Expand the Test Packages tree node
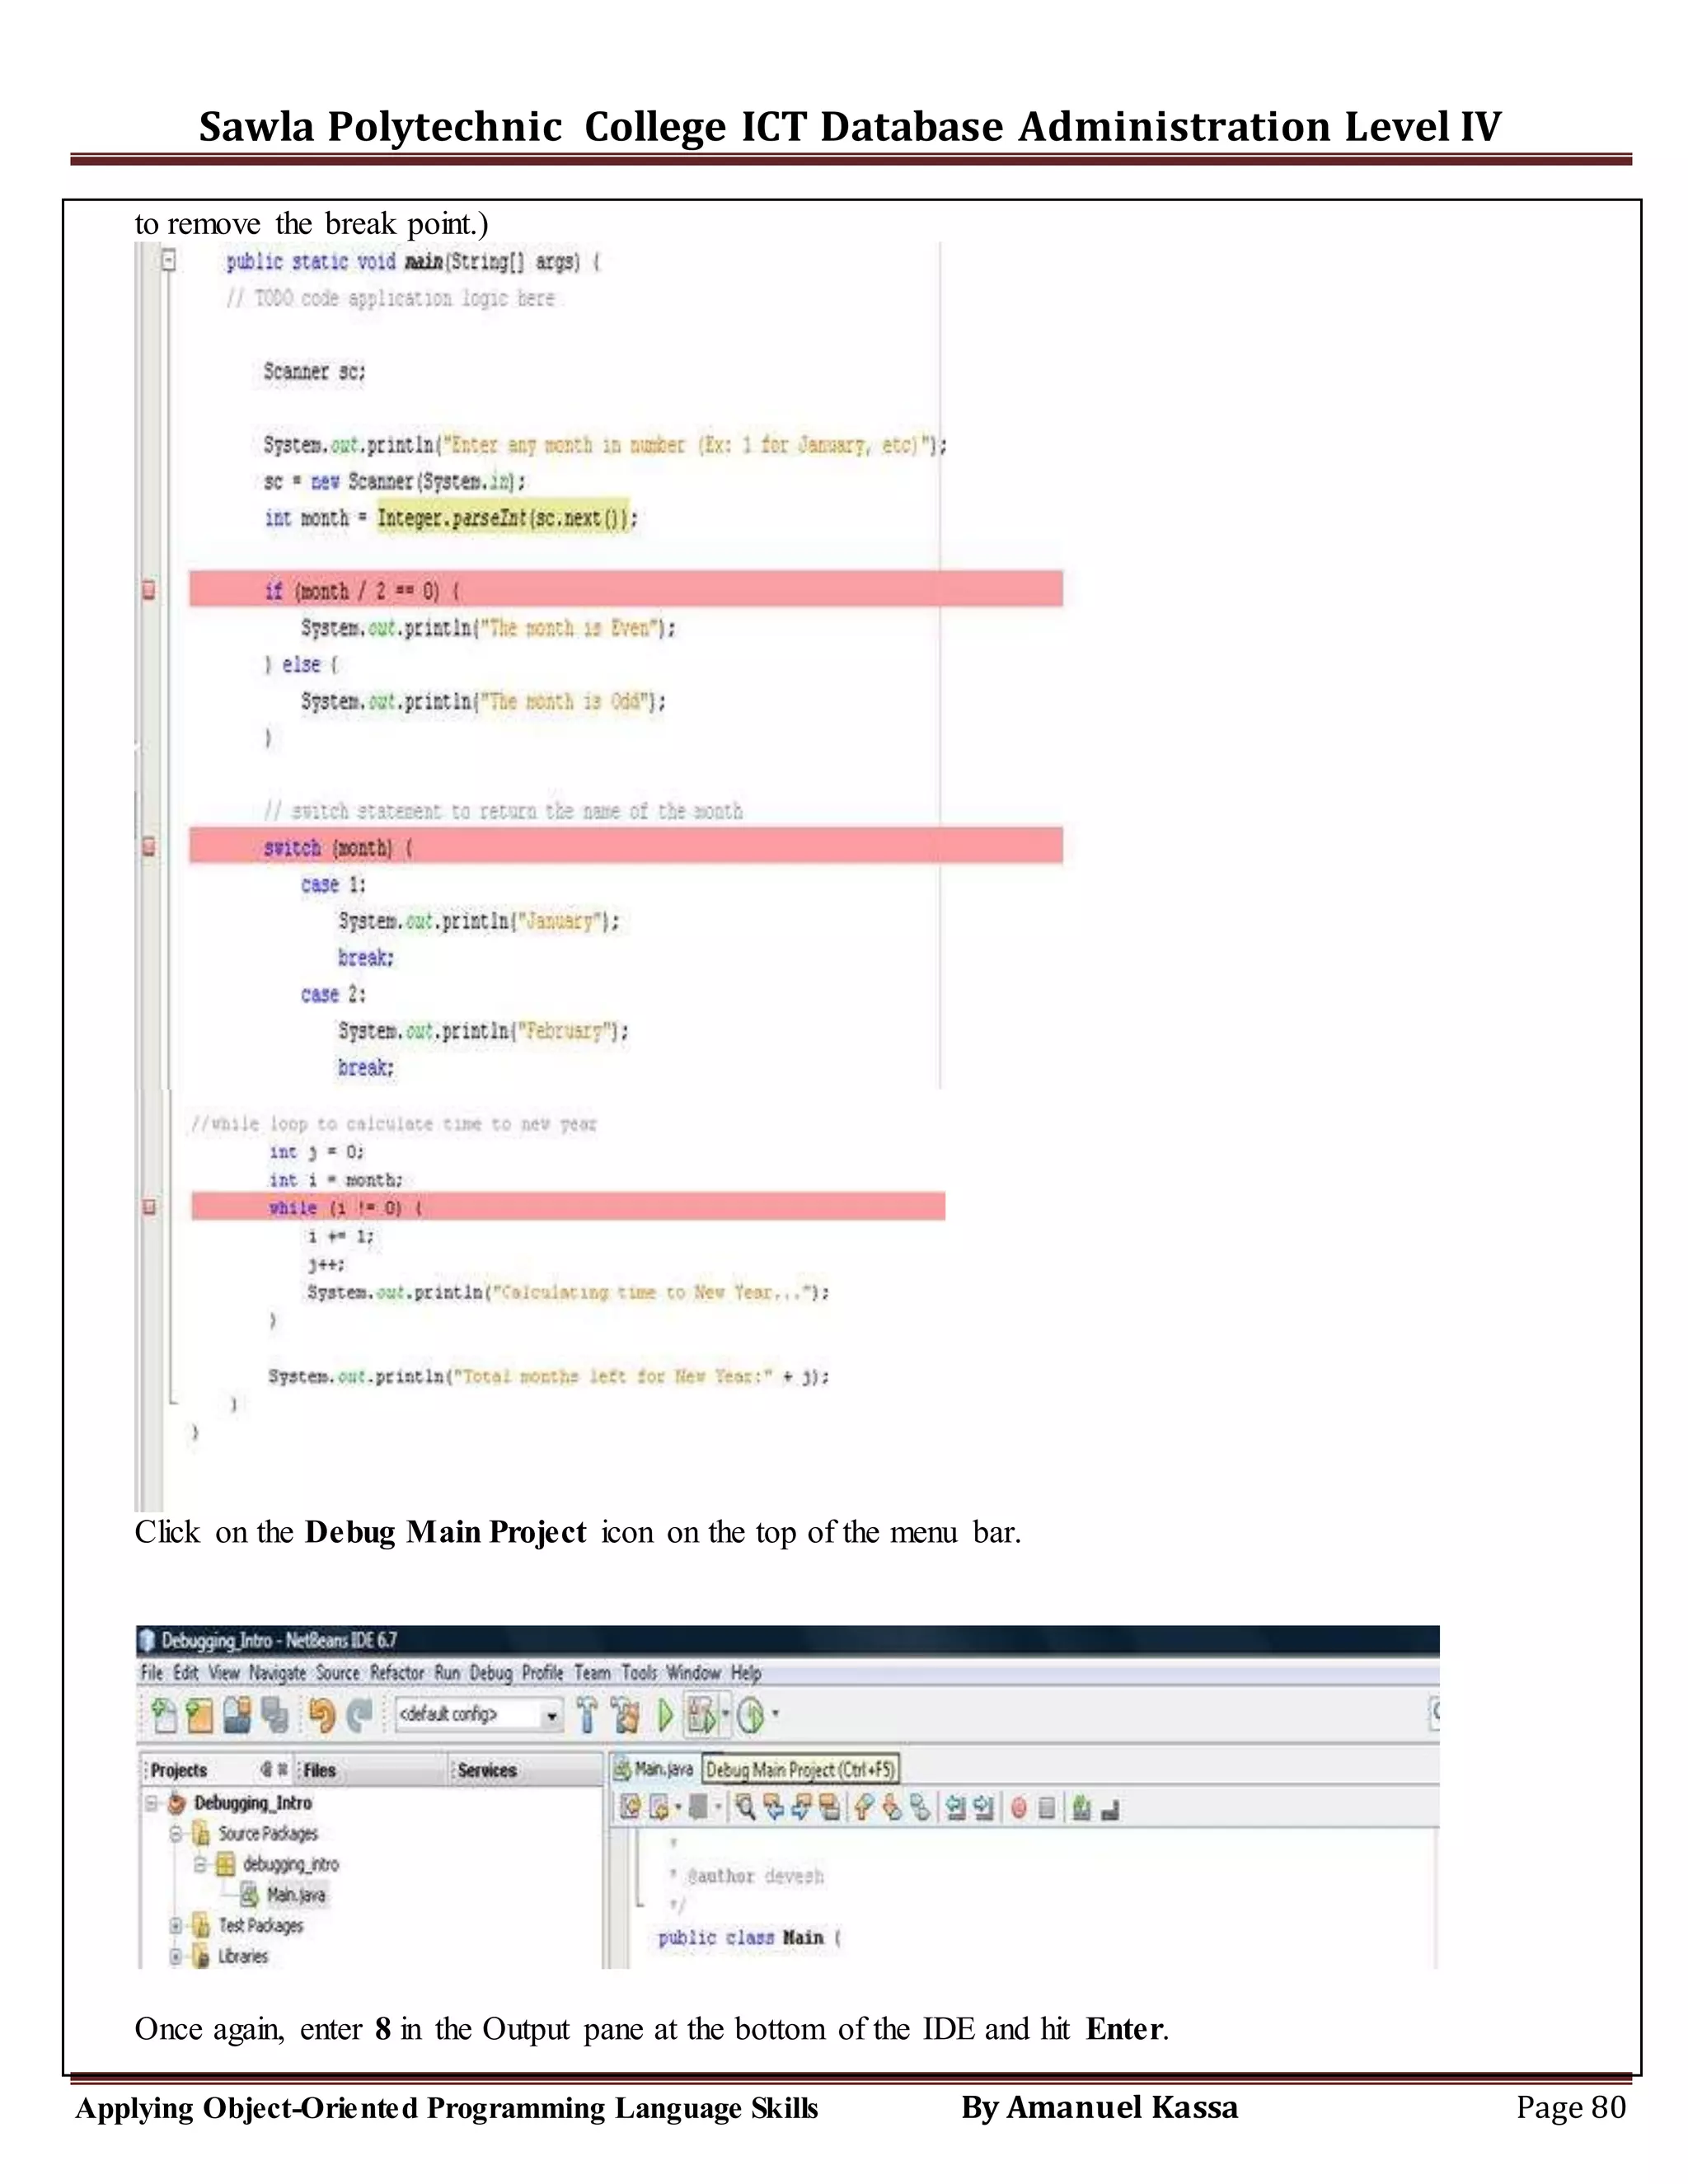 [176, 1925]
